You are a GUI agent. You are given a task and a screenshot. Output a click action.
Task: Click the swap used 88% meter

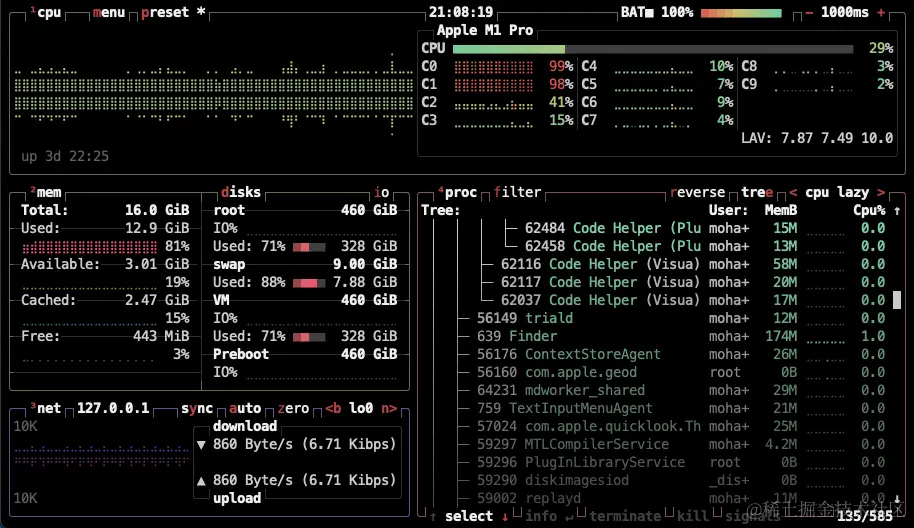pyautogui.click(x=309, y=283)
